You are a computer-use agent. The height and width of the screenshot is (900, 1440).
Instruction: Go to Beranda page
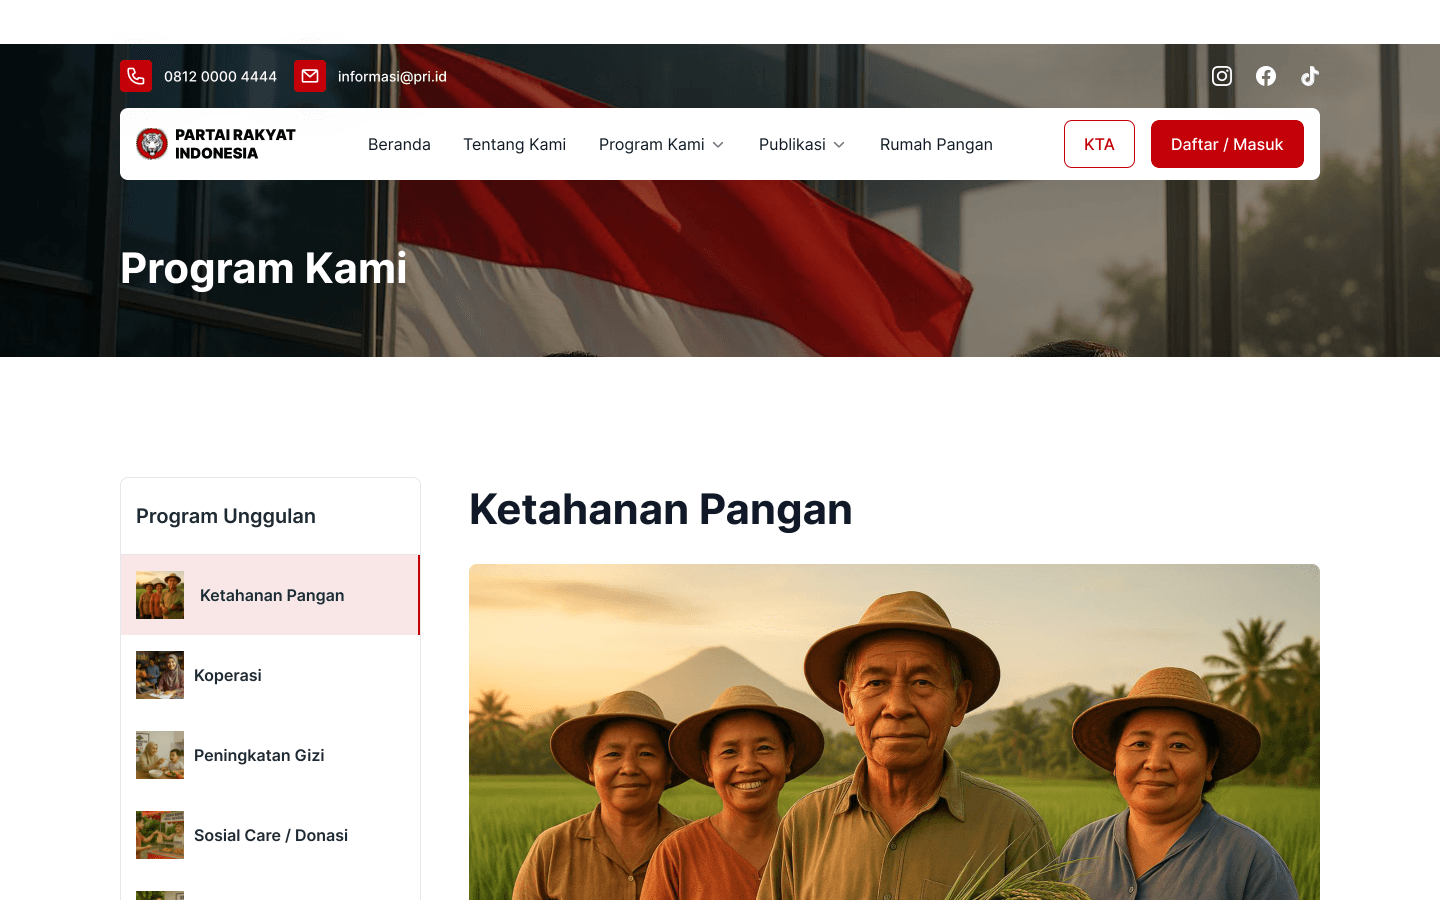point(399,144)
